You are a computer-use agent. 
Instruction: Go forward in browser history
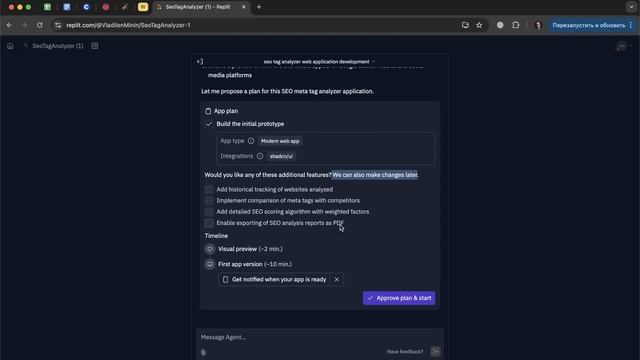click(24, 25)
